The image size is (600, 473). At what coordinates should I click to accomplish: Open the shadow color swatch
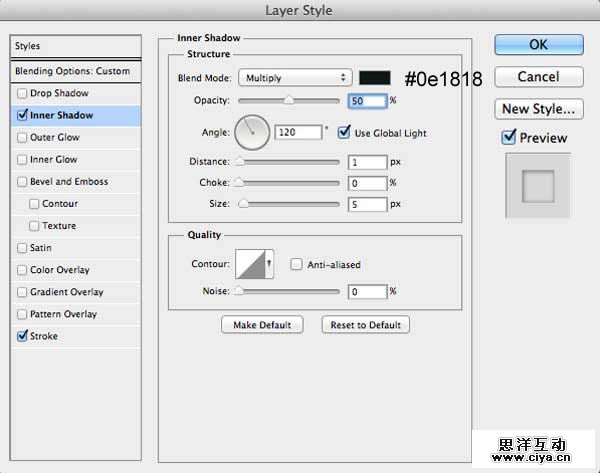pos(375,78)
